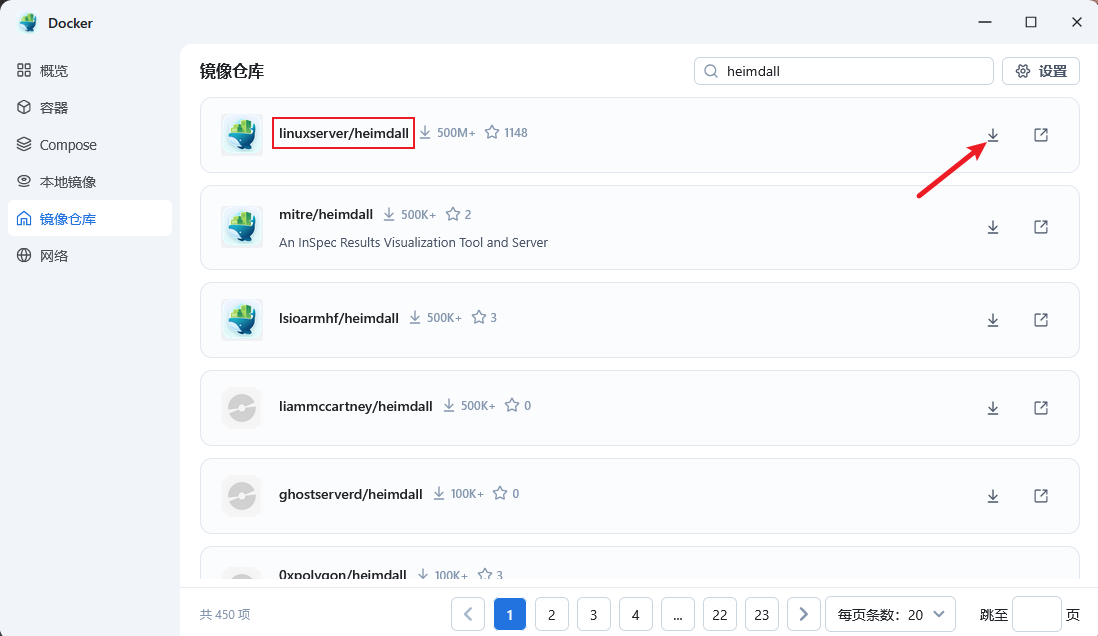Image resolution: width=1098 pixels, height=636 pixels.
Task: Click the mitre/heimdall title text
Action: (326, 214)
